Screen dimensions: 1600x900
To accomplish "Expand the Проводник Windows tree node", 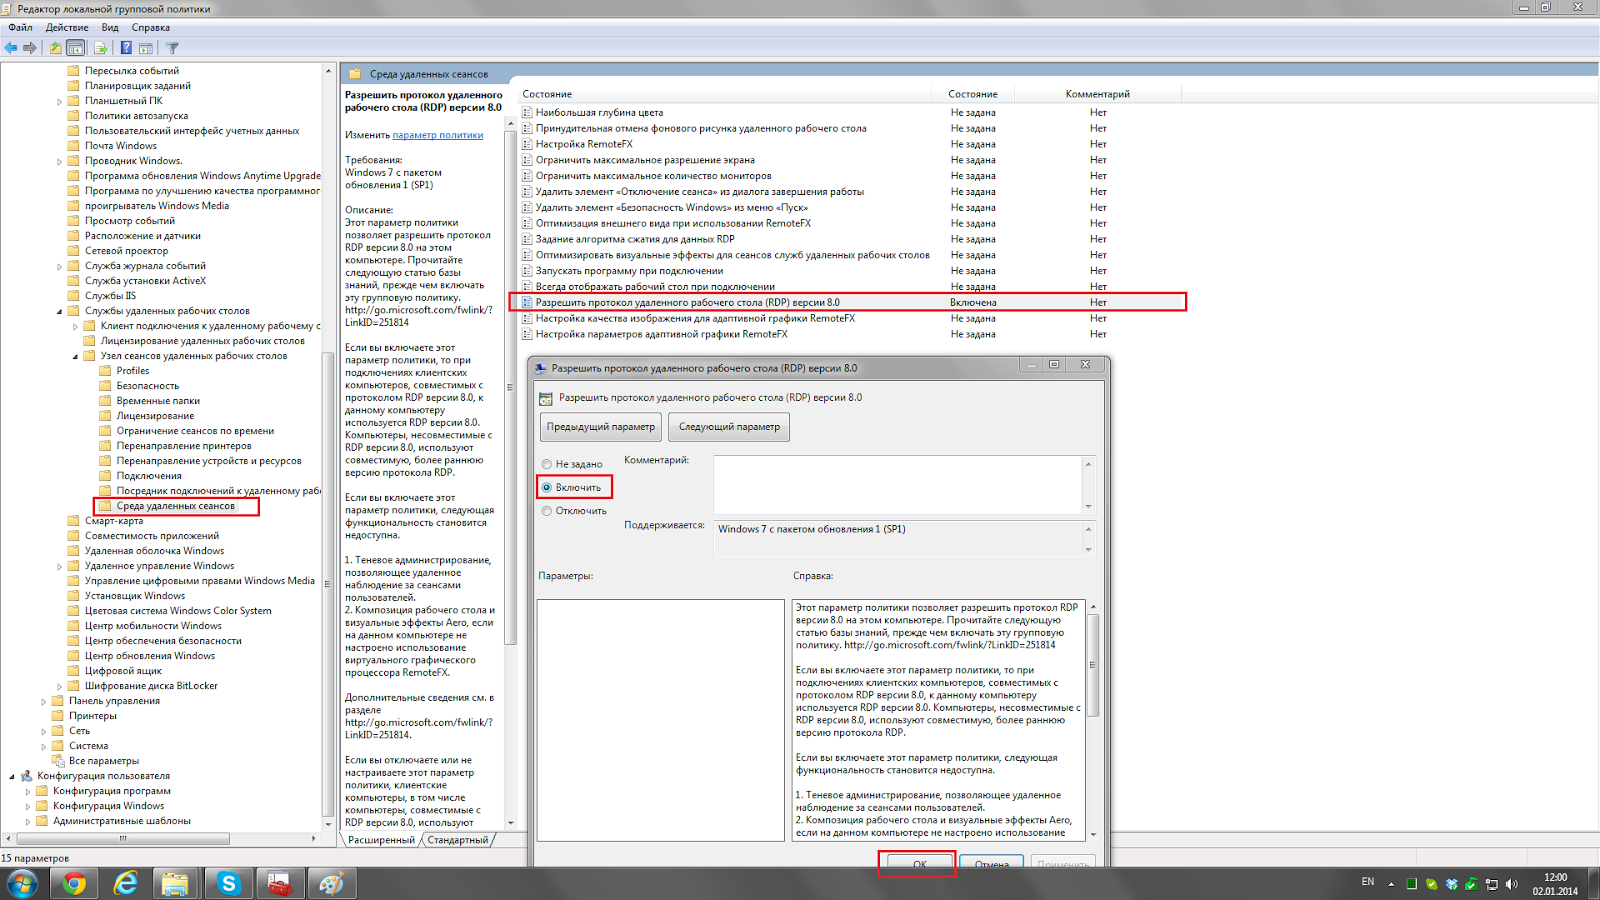I will [59, 161].
